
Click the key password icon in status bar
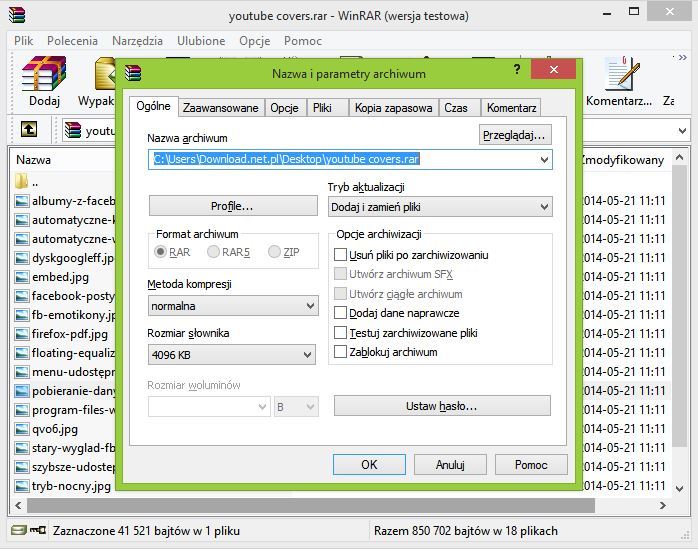coord(38,530)
